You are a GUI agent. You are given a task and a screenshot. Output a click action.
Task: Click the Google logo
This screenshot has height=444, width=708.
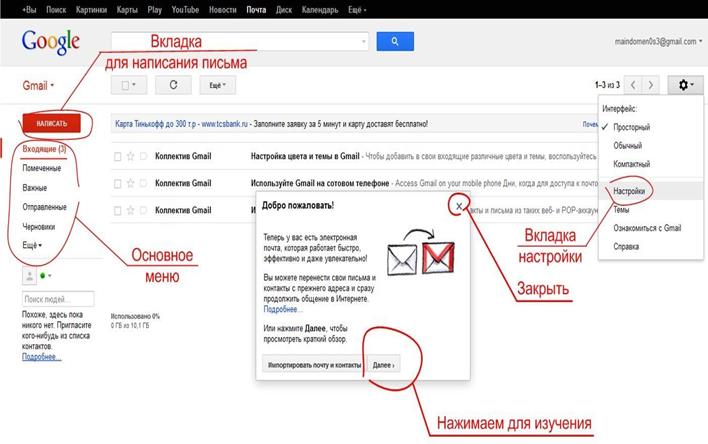(51, 42)
